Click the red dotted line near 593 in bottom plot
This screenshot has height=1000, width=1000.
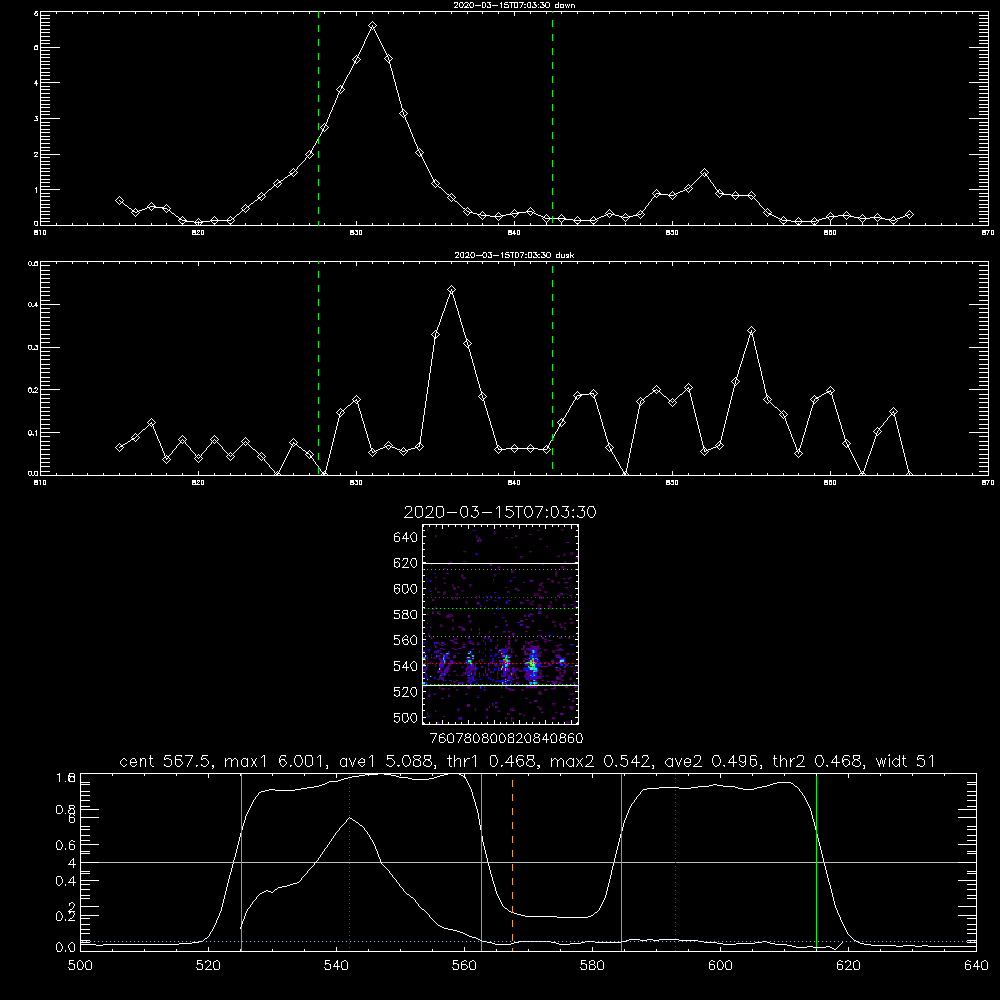pos(675,861)
